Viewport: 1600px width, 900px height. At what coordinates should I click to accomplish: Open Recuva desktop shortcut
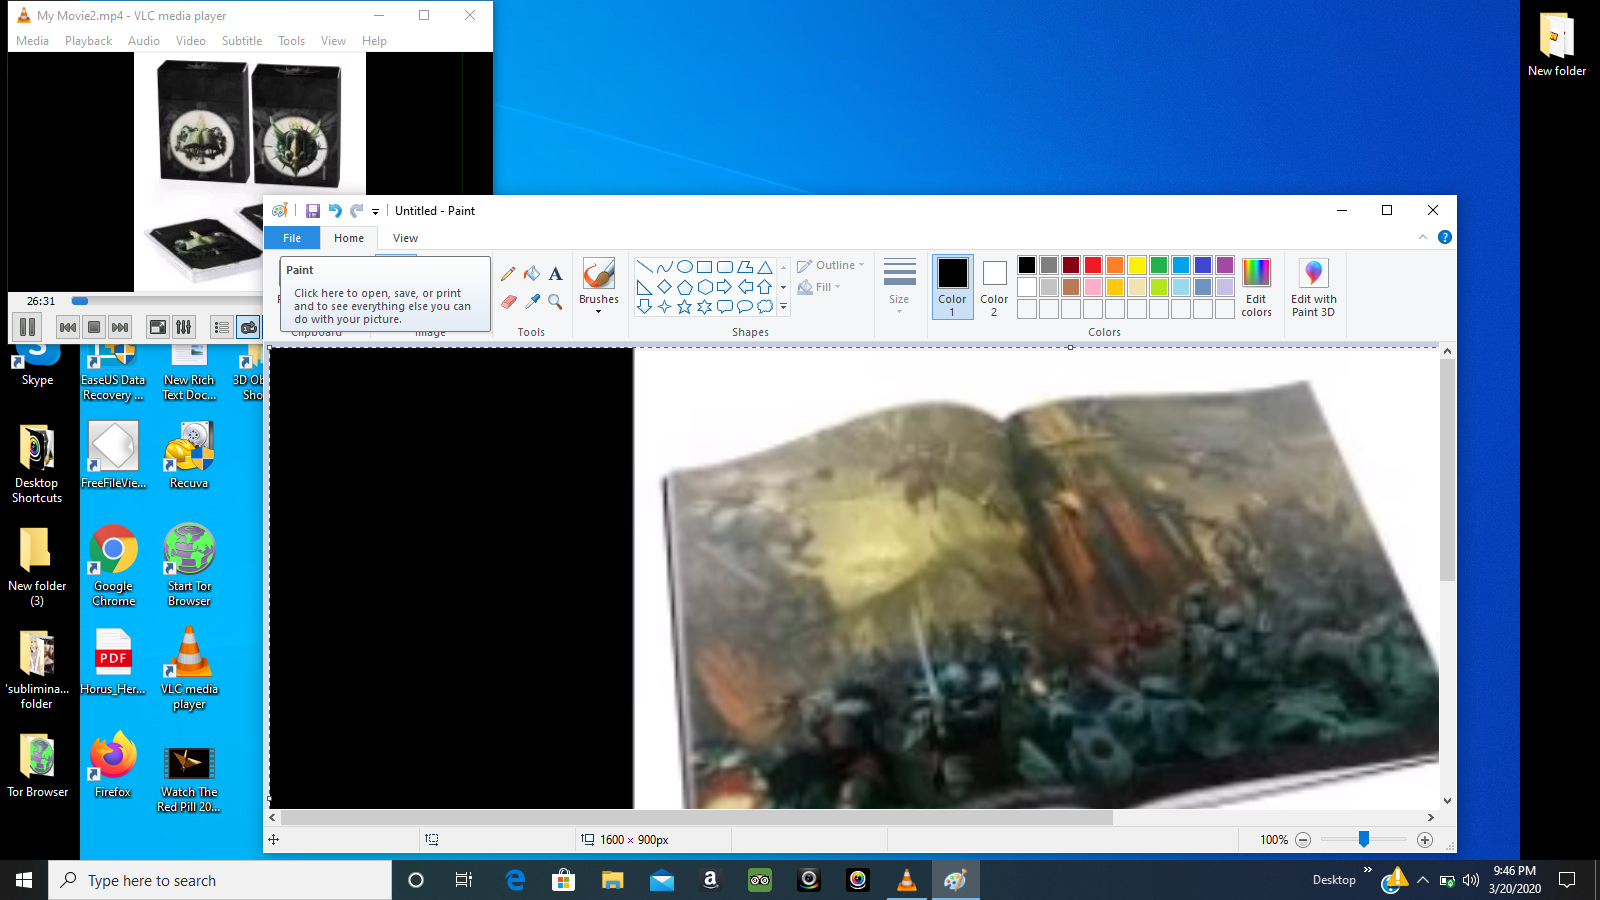tap(189, 455)
